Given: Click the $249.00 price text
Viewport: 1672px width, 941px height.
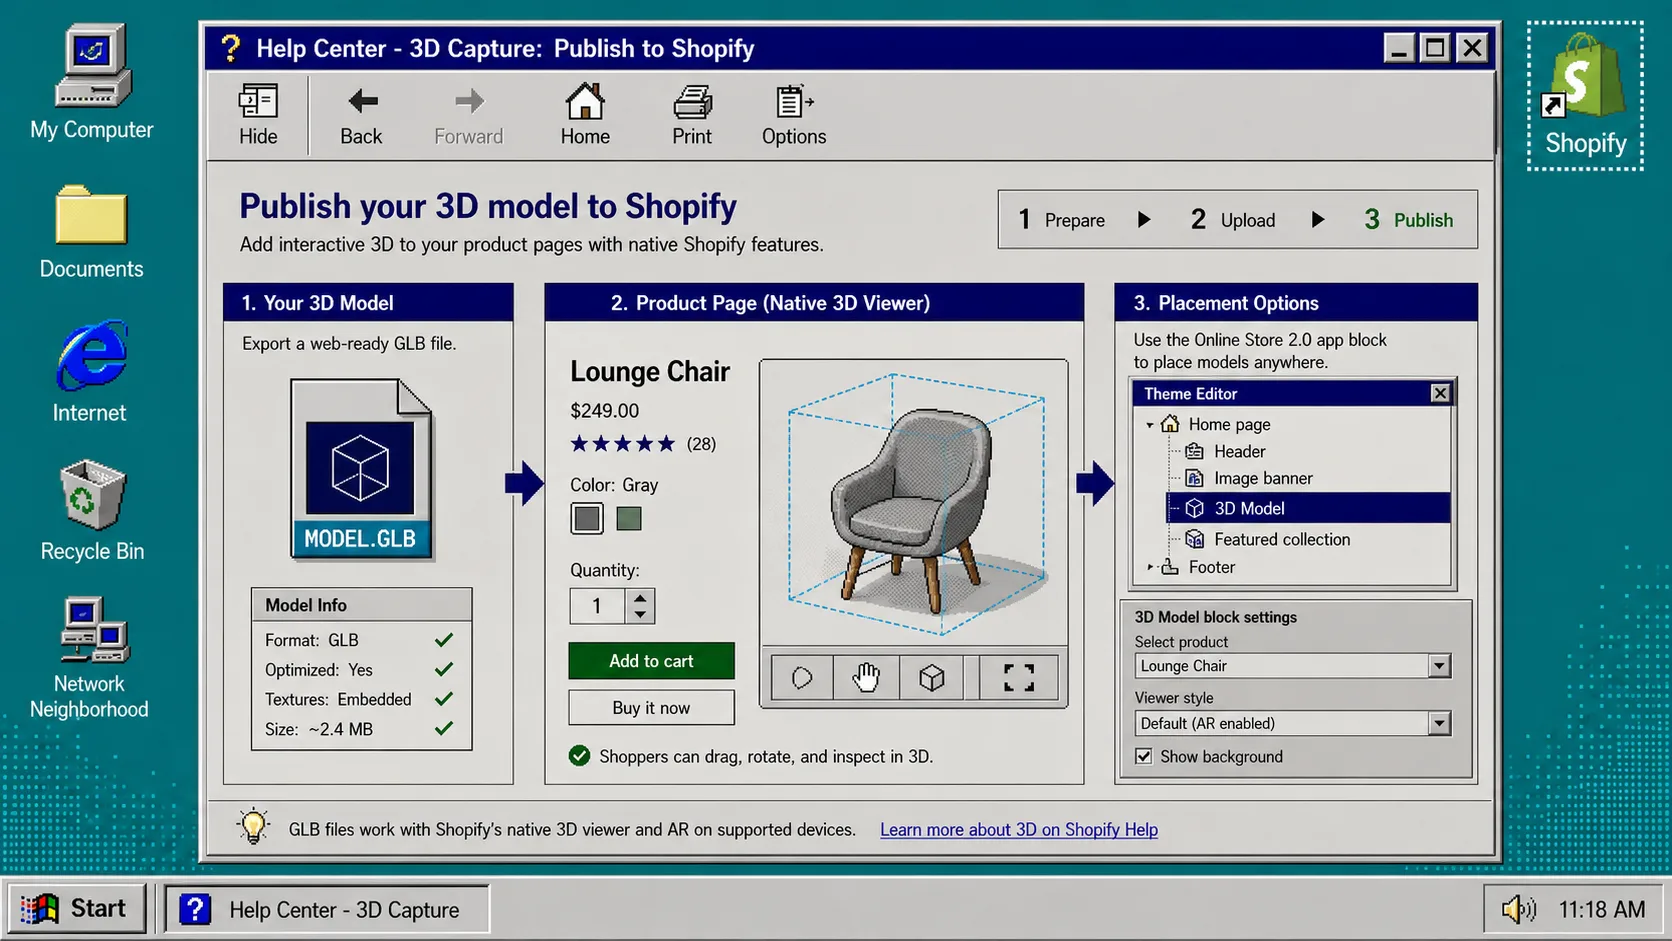Looking at the screenshot, I should pyautogui.click(x=604, y=410).
